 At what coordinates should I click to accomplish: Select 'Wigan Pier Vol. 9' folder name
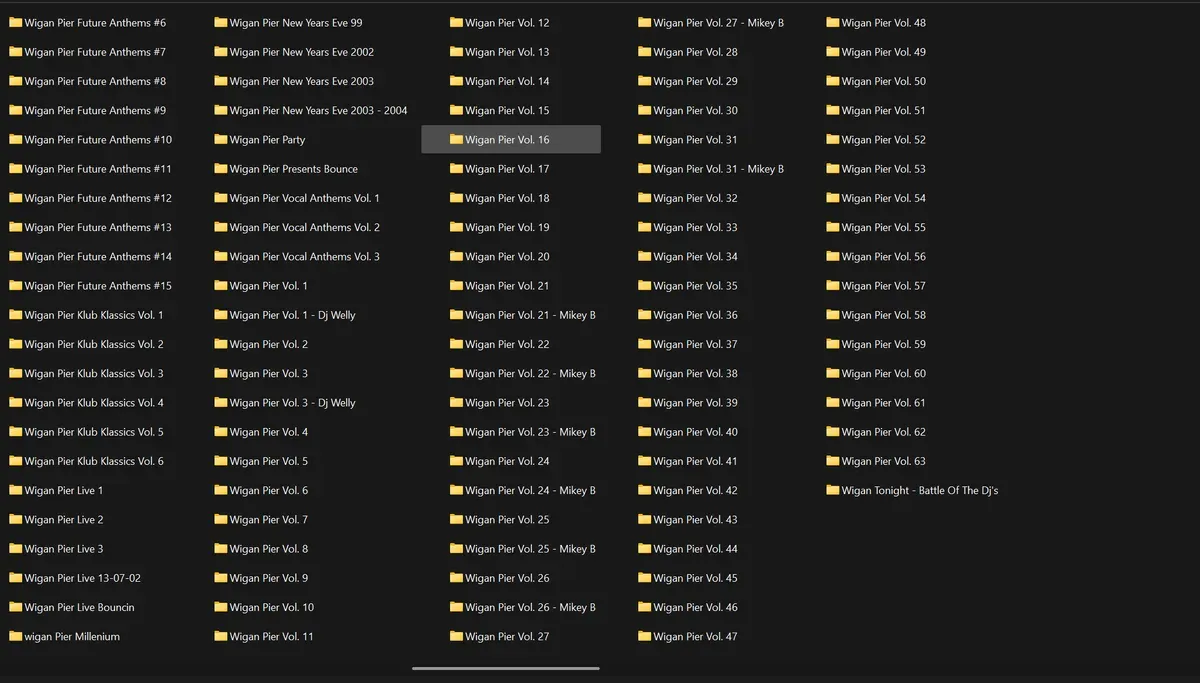[x=269, y=578]
